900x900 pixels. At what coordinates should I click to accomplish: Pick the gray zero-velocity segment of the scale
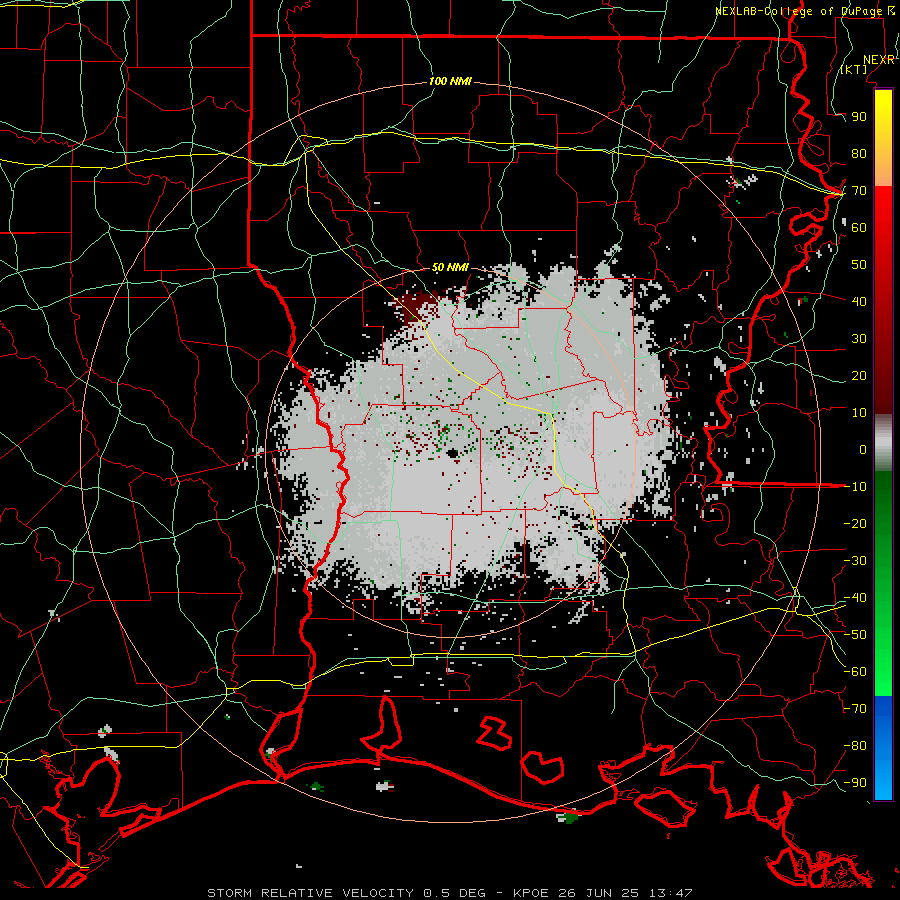point(883,443)
